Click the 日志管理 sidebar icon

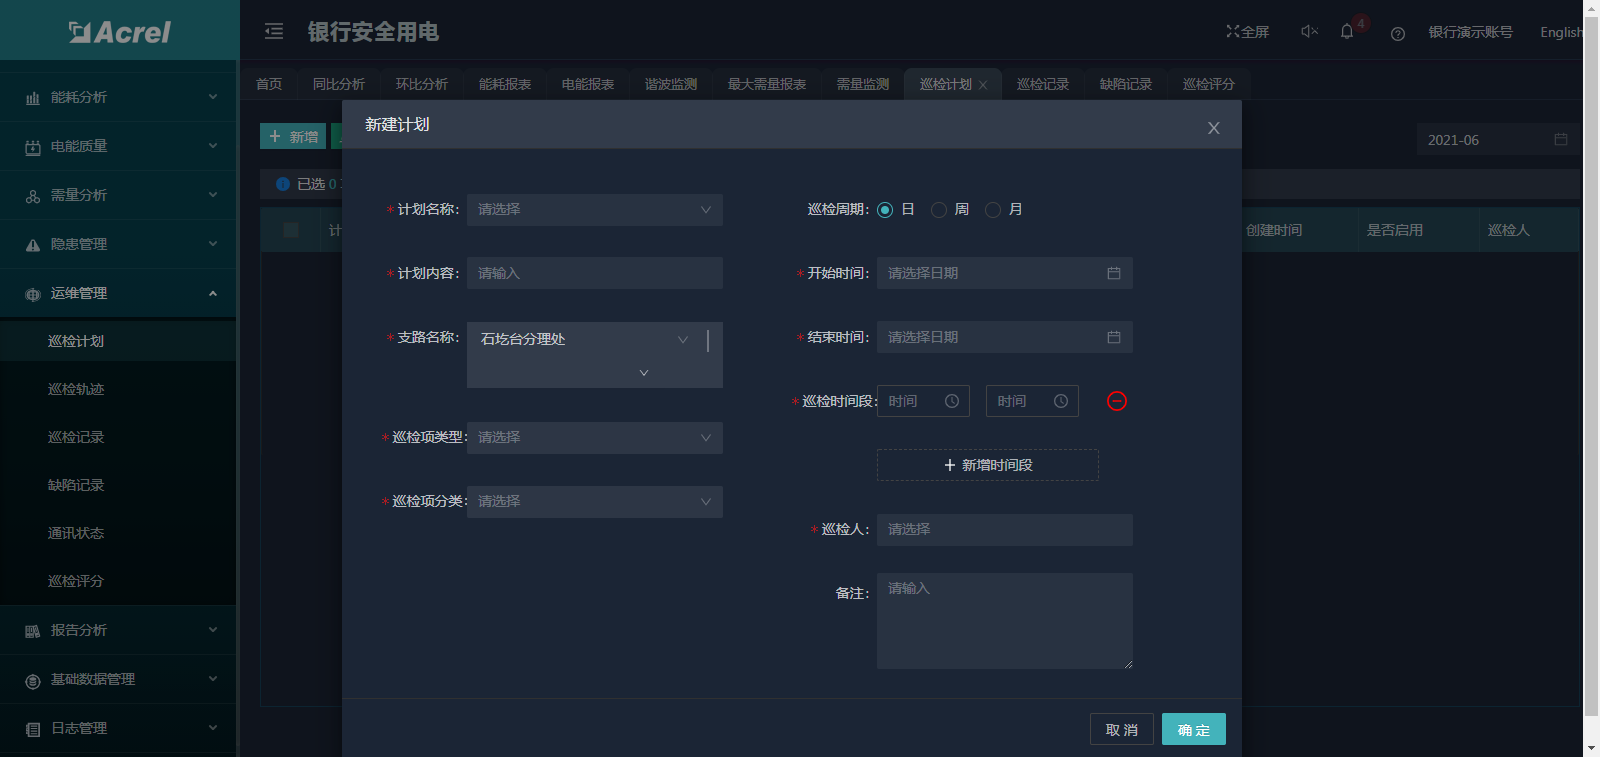(x=33, y=729)
